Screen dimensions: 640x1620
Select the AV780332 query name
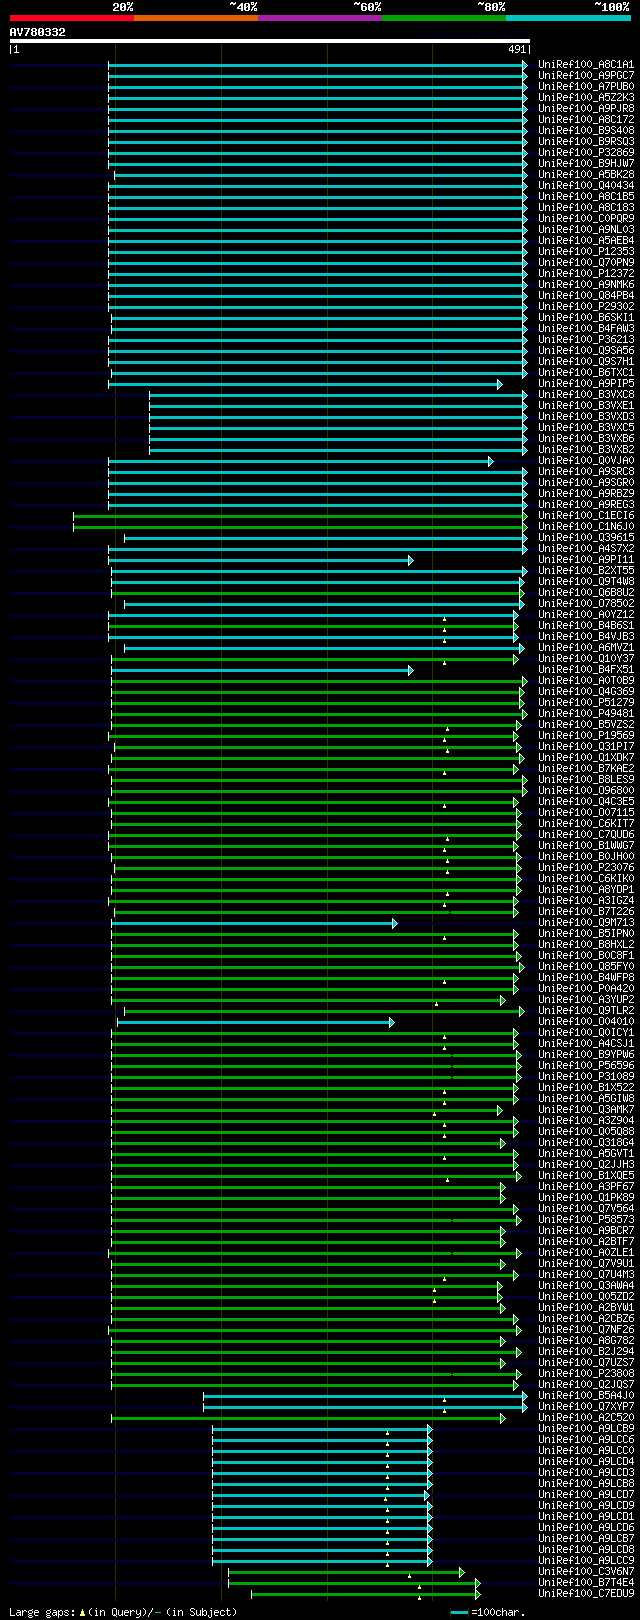(x=38, y=32)
